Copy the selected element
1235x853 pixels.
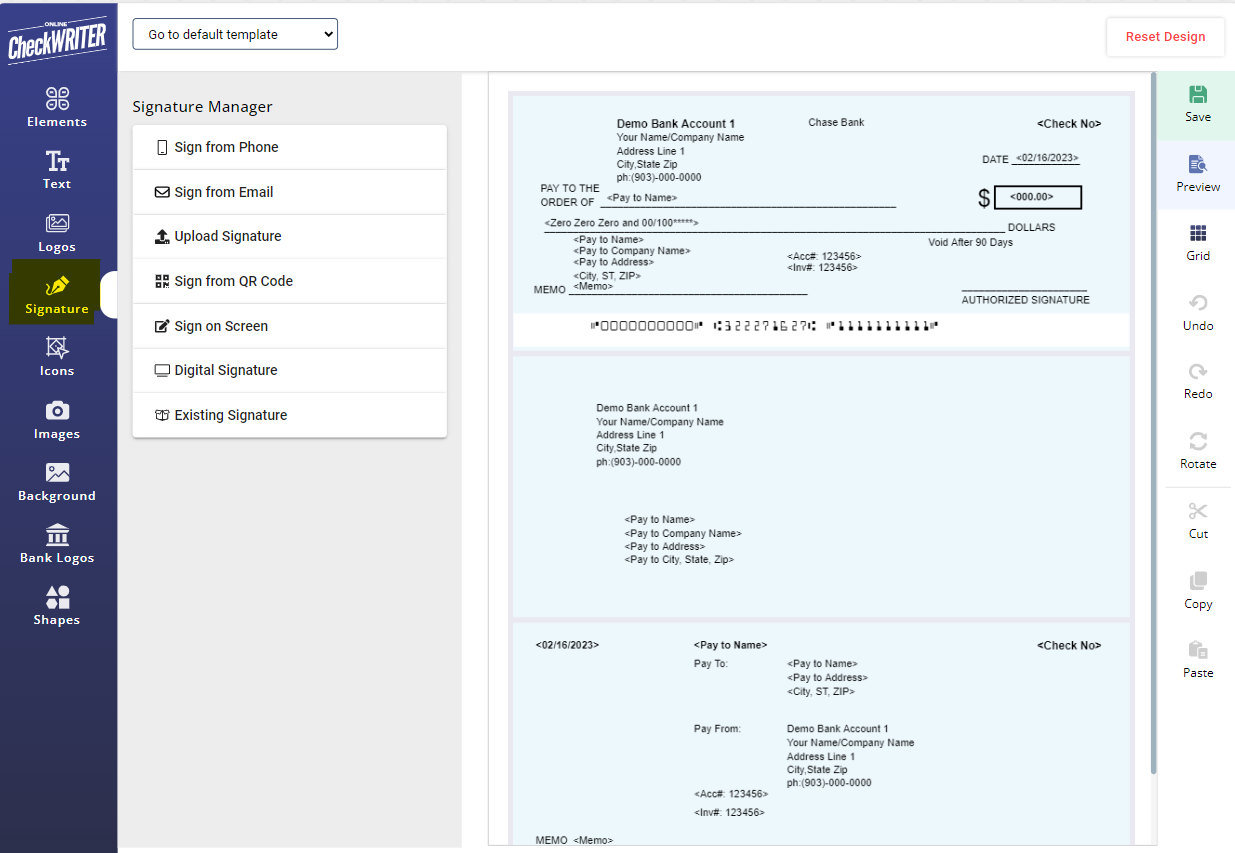tap(1198, 591)
